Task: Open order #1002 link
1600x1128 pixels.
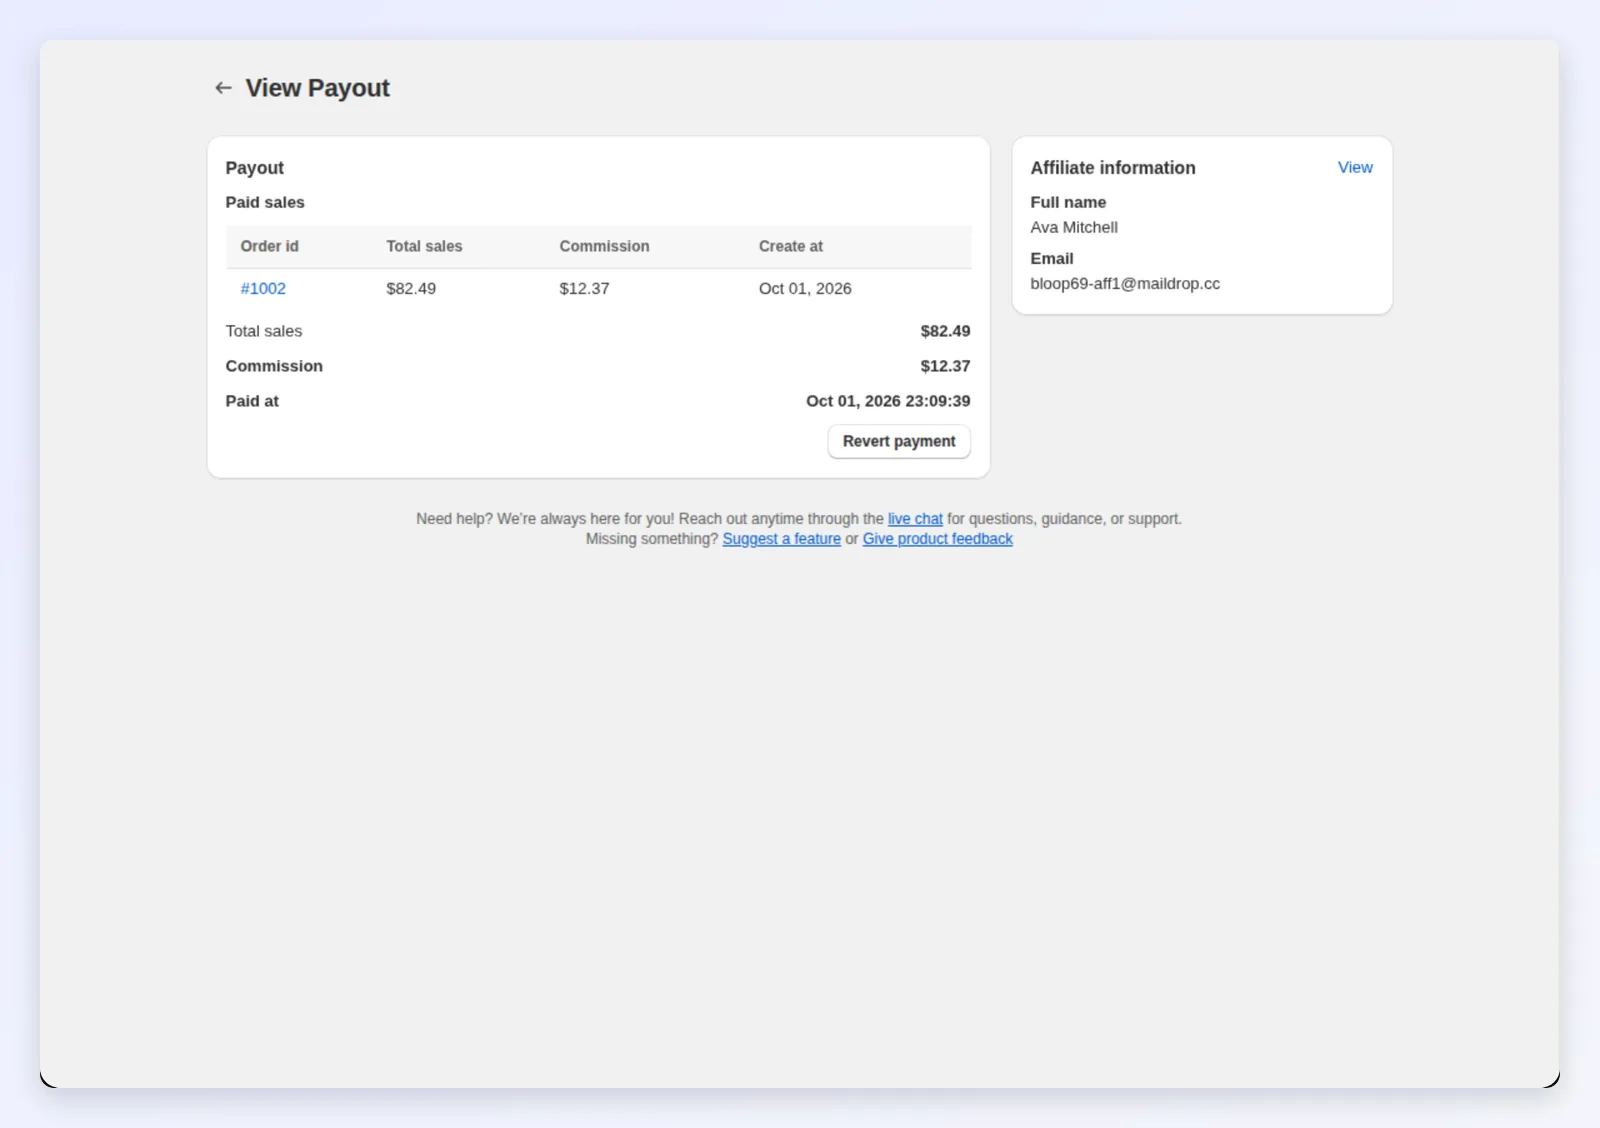Action: 263,289
